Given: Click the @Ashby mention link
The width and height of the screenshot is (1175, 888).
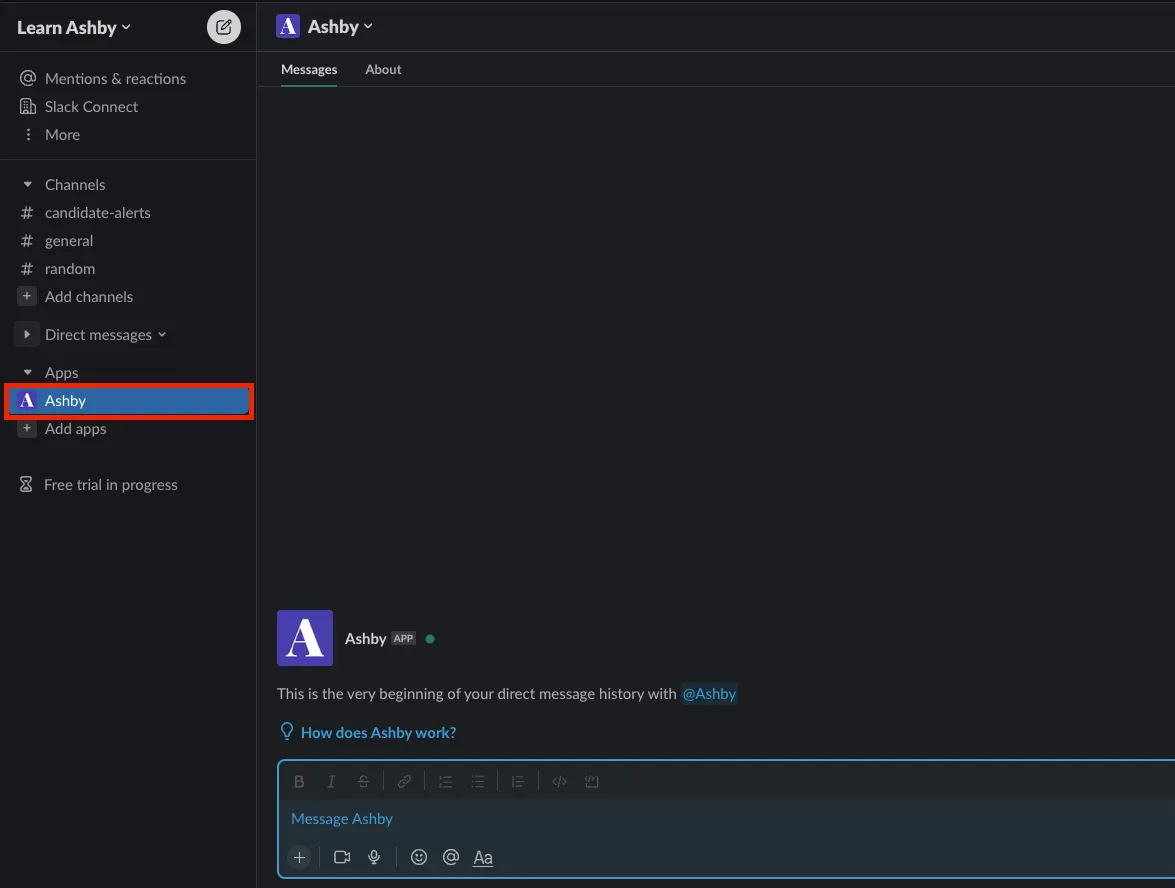Looking at the screenshot, I should (709, 694).
